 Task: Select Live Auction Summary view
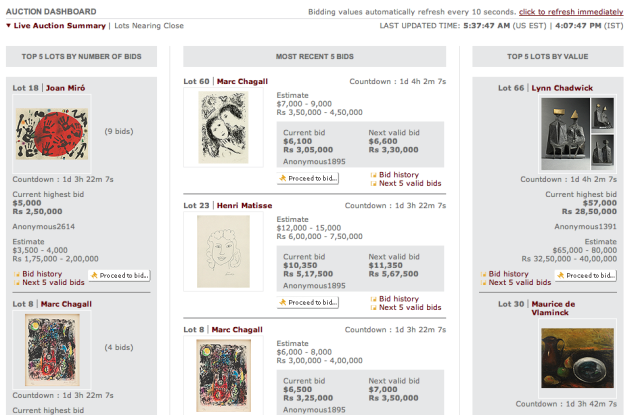pos(60,24)
